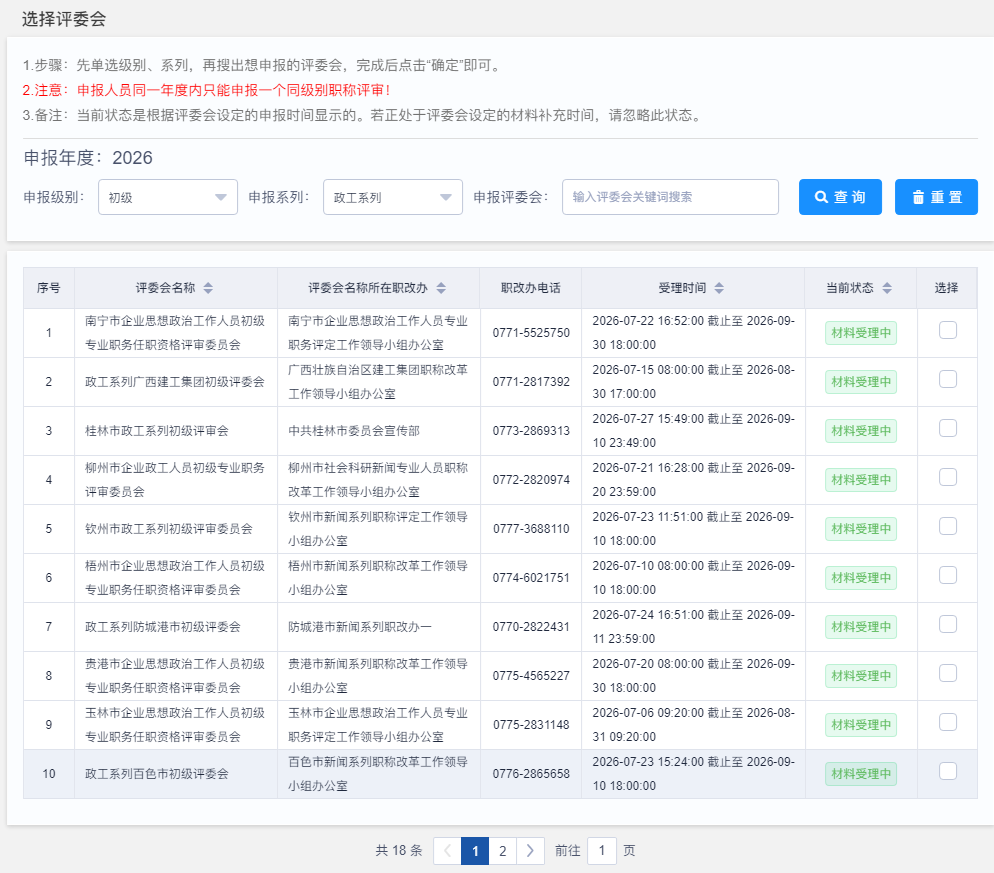
Task: Click phone number 0776-2865658
Action: pos(531,774)
